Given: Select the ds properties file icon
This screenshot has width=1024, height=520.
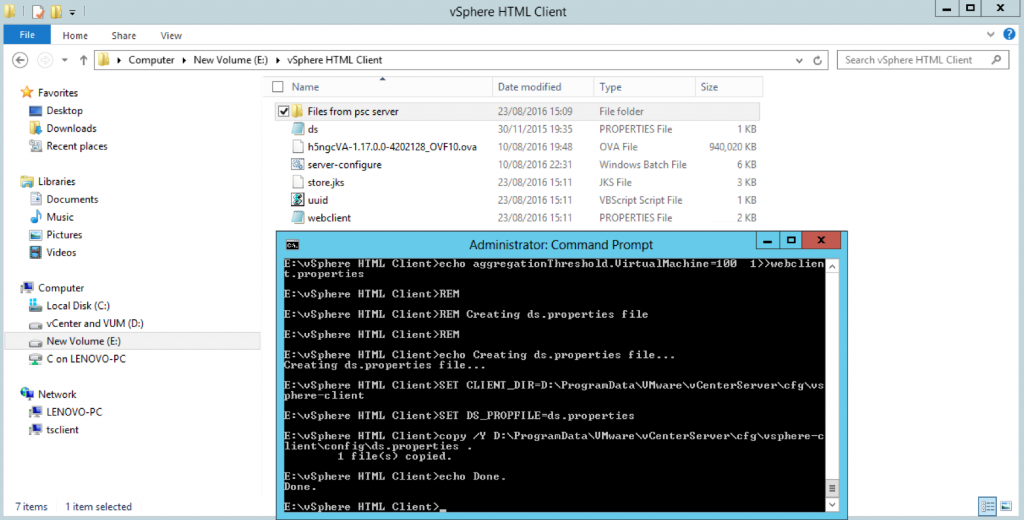Looking at the screenshot, I should [x=298, y=129].
